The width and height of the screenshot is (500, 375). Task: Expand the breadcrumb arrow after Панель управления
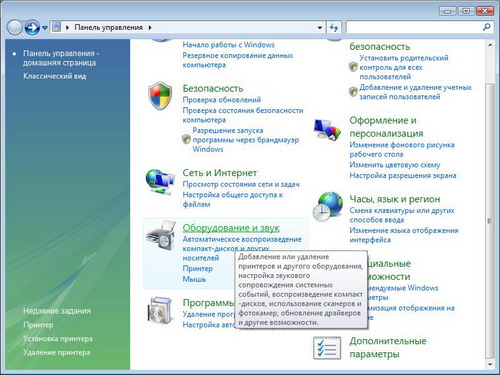[x=150, y=28]
